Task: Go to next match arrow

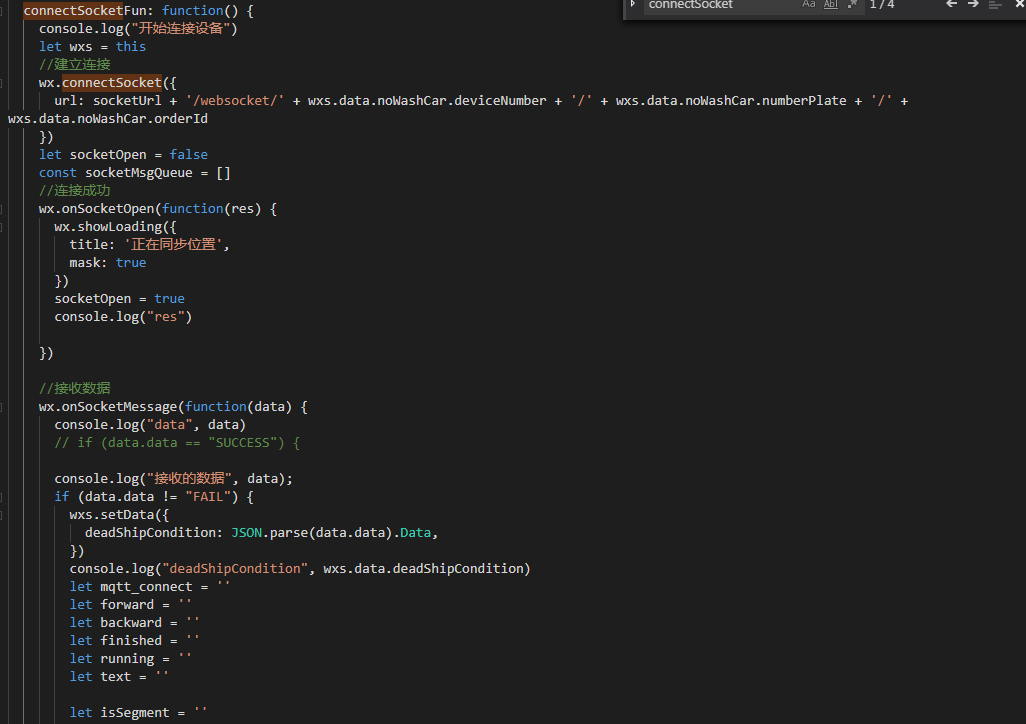Action: [x=973, y=5]
